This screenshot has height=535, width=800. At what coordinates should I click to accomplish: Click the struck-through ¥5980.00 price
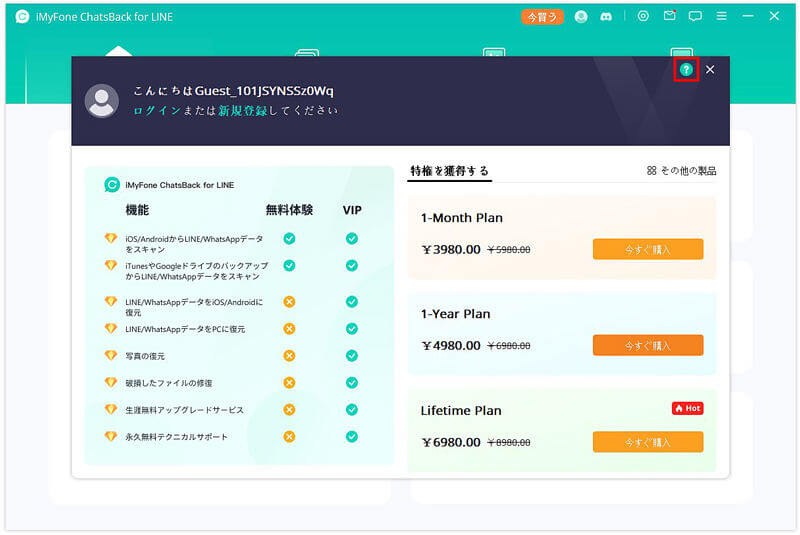(x=509, y=250)
